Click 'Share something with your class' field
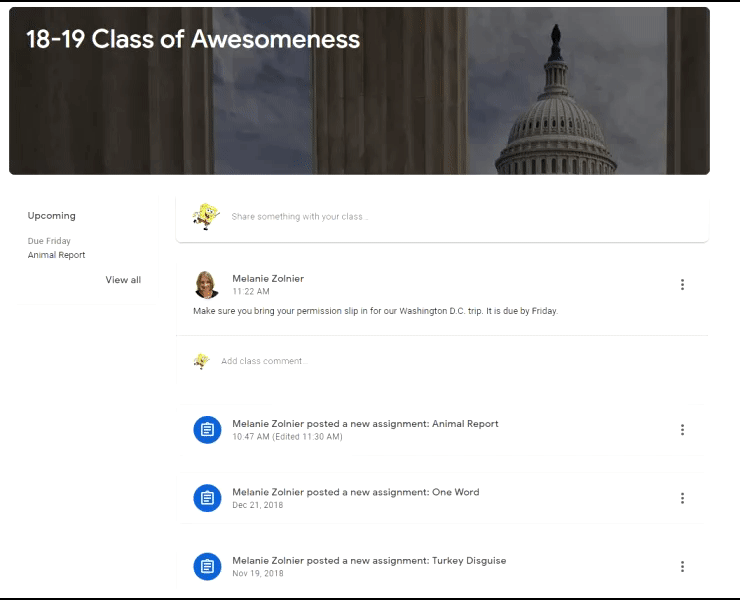The width and height of the screenshot is (740, 600). tap(442, 219)
